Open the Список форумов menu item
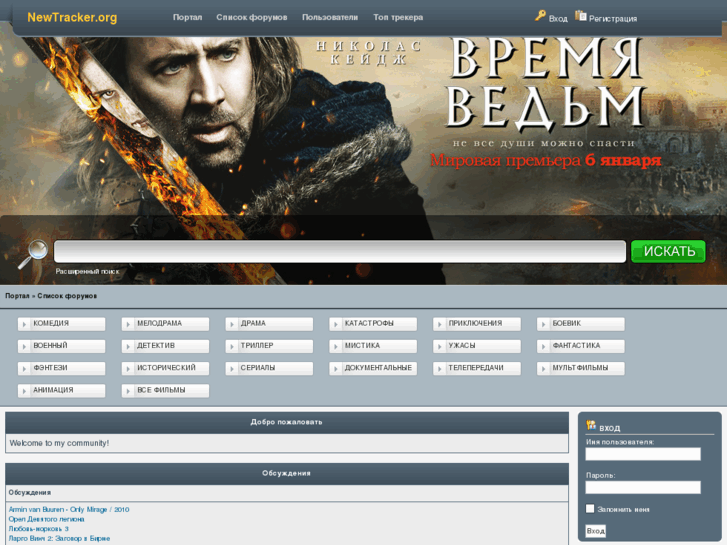This screenshot has height=545, width=727. (252, 17)
